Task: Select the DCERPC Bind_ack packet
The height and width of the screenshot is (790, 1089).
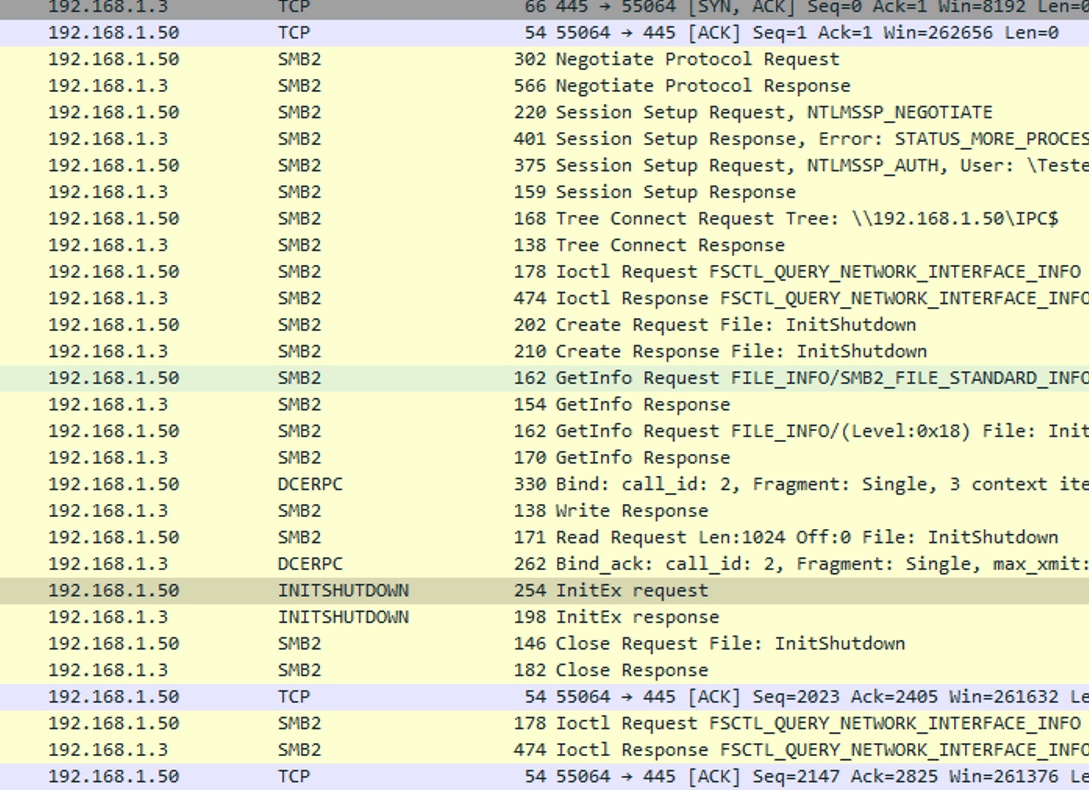Action: [544, 563]
